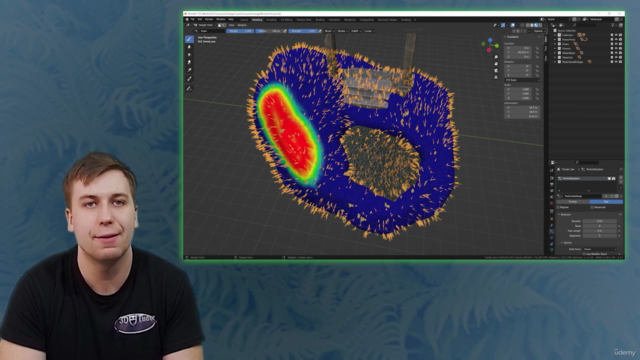Viewport: 640px width, 360px height.
Task: Disable WaterSmallFoliage render camera icon
Action: point(620,62)
